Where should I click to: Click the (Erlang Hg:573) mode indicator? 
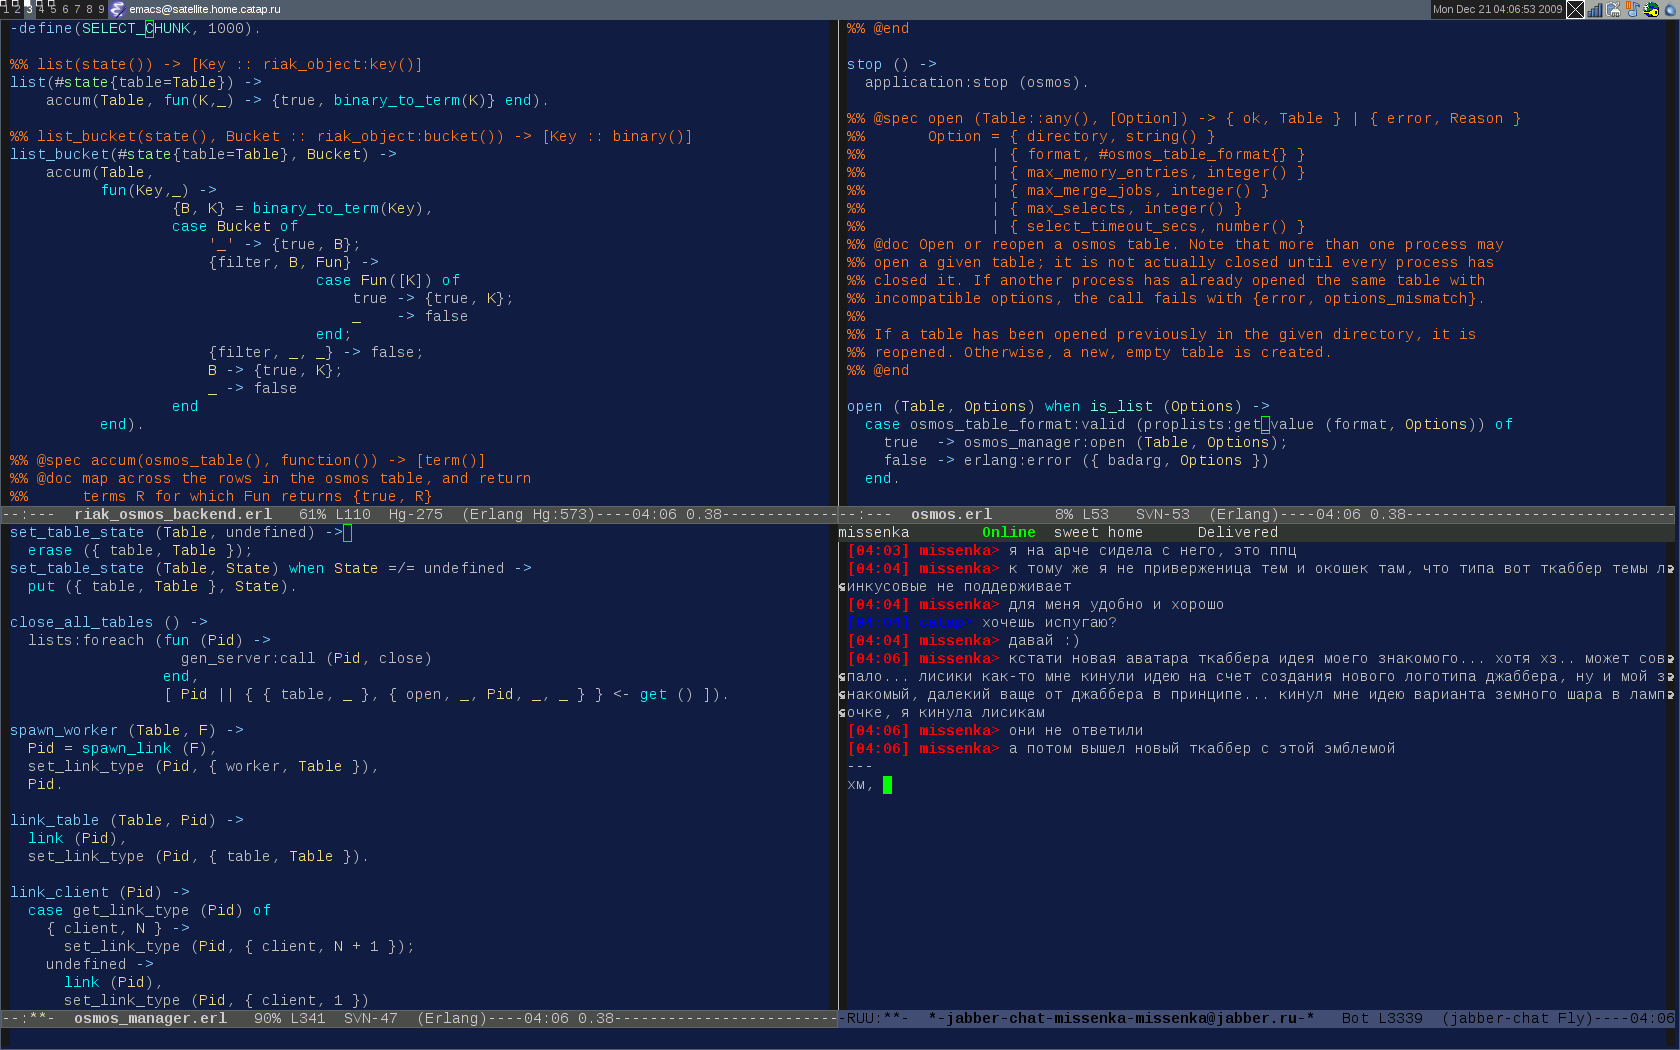(529, 514)
